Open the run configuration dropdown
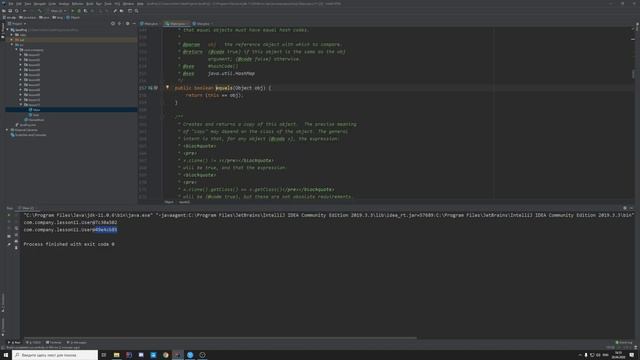640x360 pixels. tap(58, 11)
